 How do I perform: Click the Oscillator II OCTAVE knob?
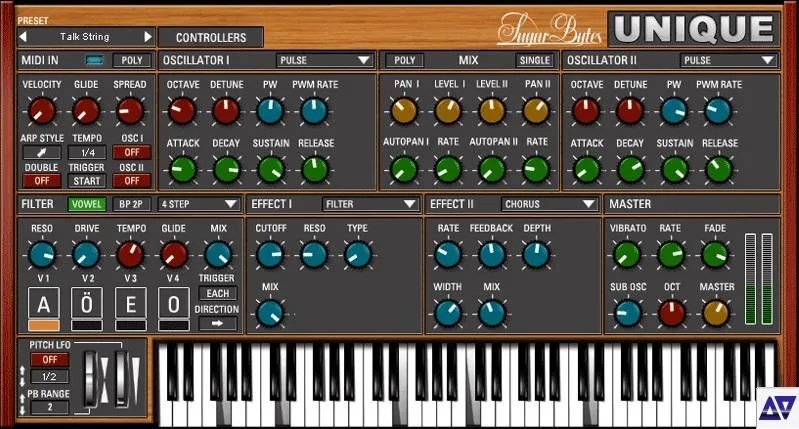pos(586,111)
